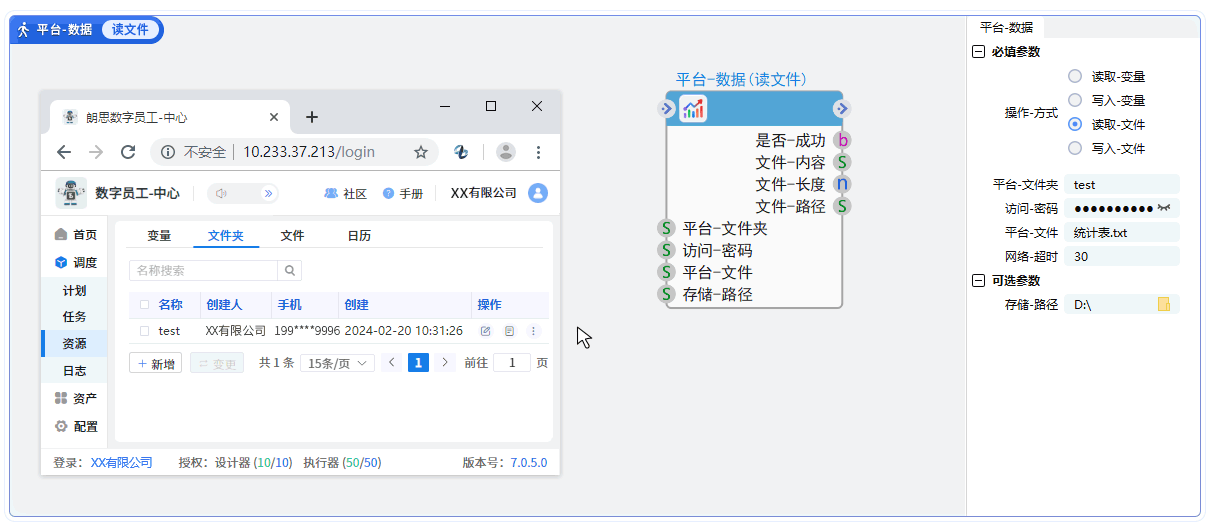Image resolution: width=1216 pixels, height=524 pixels.
Task: Click the 是否-成功 output port
Action: pos(843,141)
